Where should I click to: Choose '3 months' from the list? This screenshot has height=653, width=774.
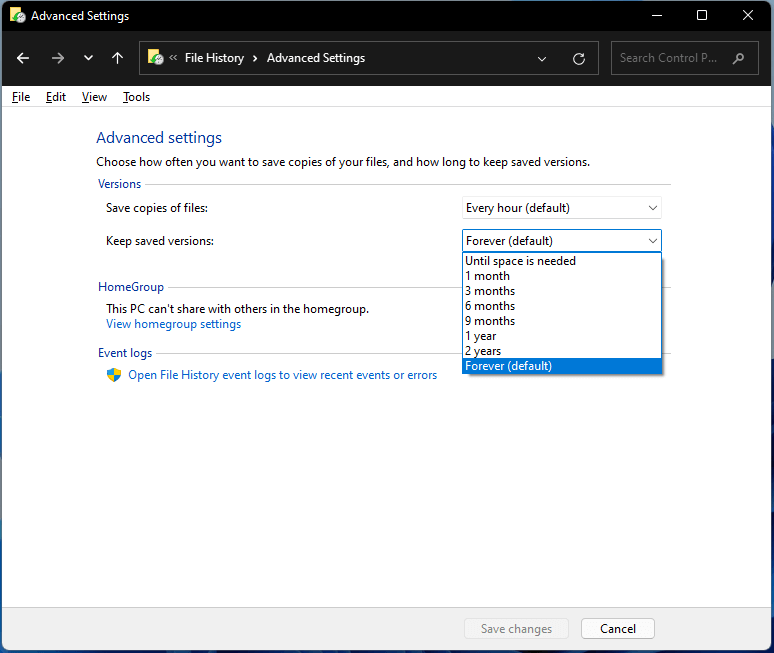pyautogui.click(x=490, y=291)
